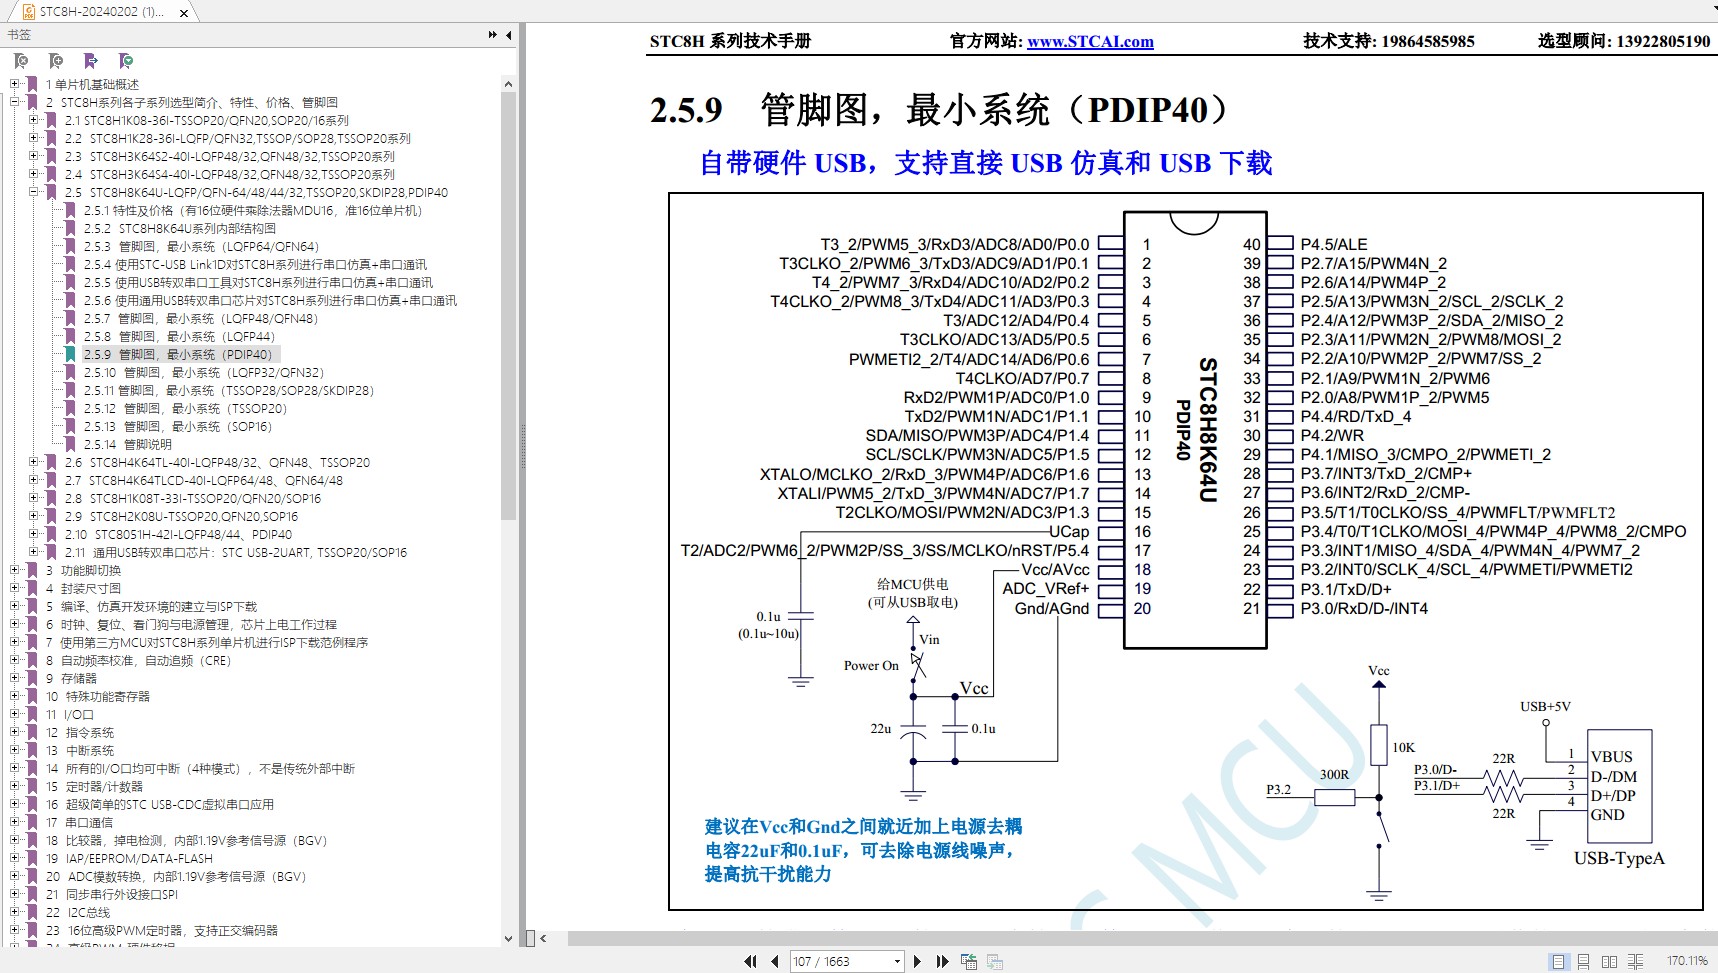Open bookmark 9 存储器
Screen dimensions: 1718x973
71,678
